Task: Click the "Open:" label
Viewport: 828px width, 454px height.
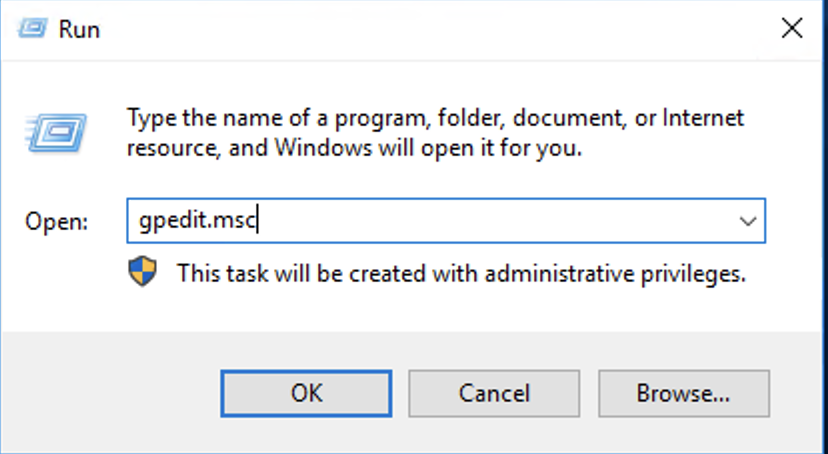Action: coord(57,222)
